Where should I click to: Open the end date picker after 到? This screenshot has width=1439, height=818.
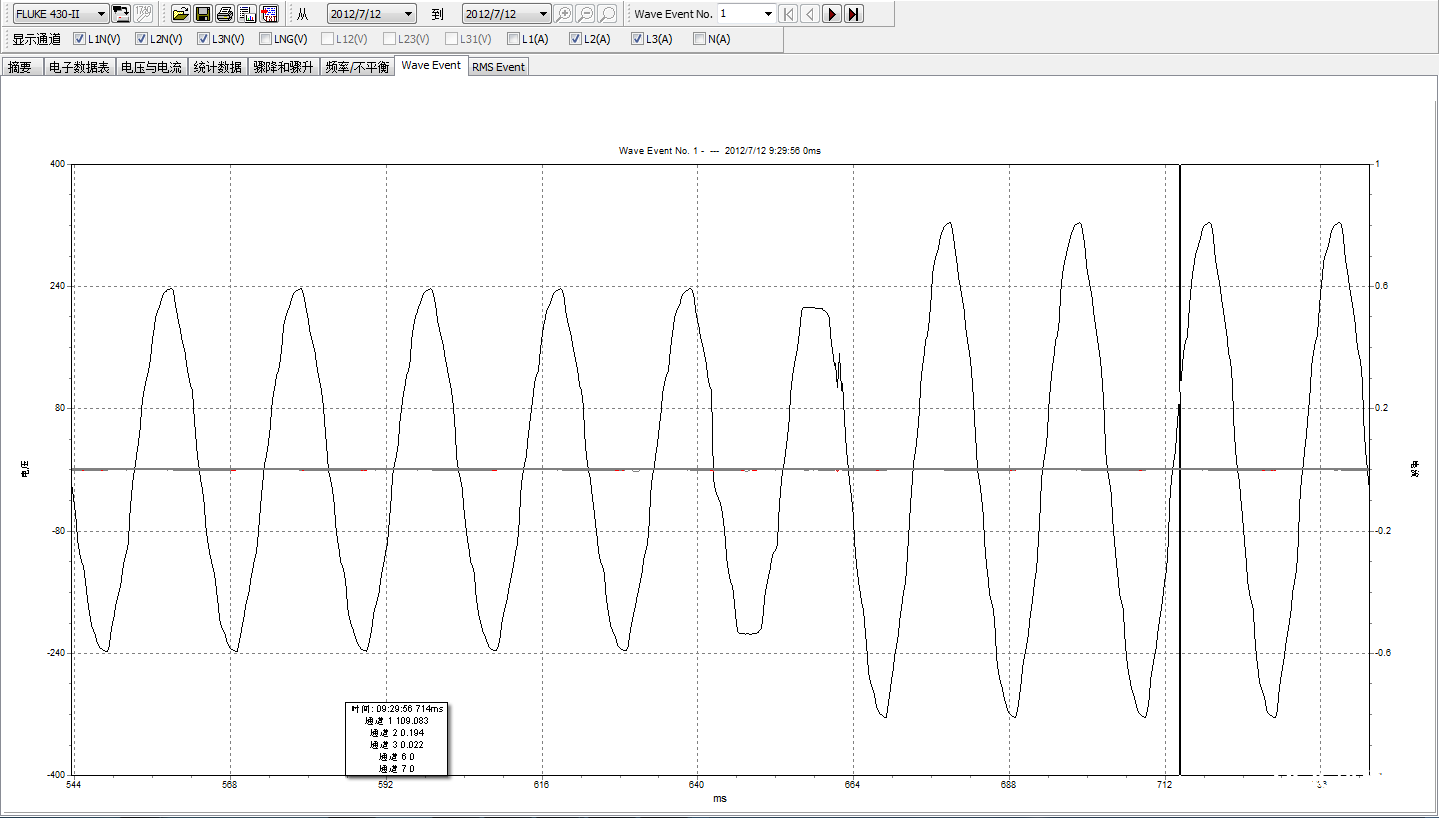[506, 14]
